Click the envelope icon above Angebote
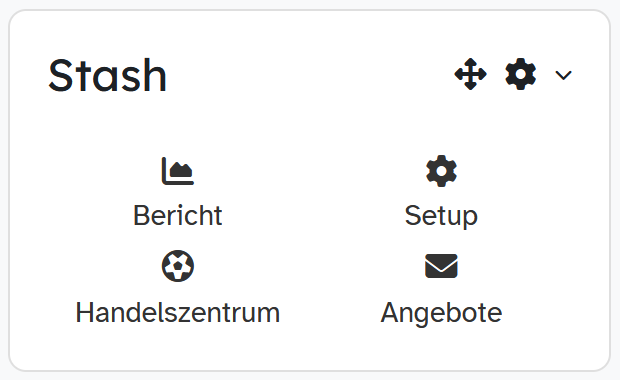Viewport: 620px width, 380px height. 441,266
